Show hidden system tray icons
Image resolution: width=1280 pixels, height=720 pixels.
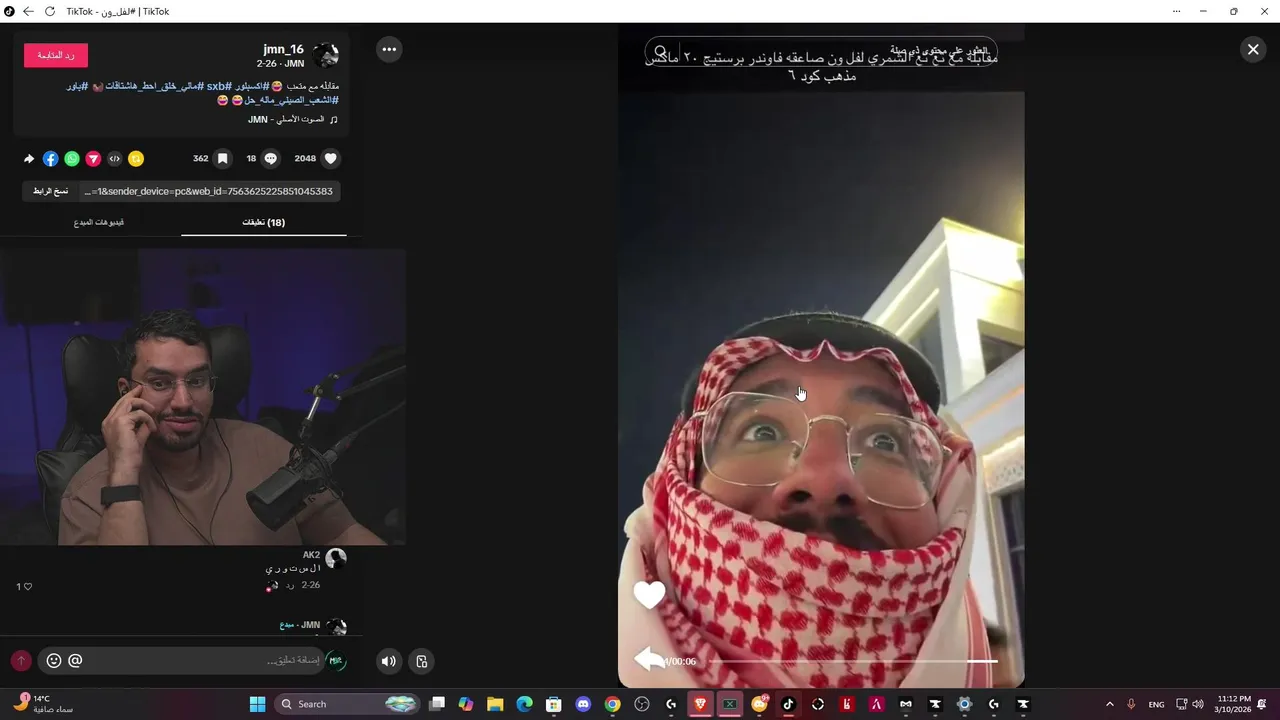coord(1109,704)
